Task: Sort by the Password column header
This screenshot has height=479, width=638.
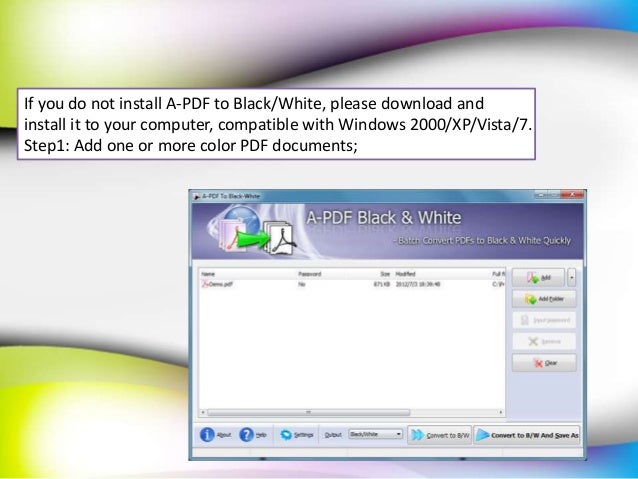Action: (x=310, y=274)
